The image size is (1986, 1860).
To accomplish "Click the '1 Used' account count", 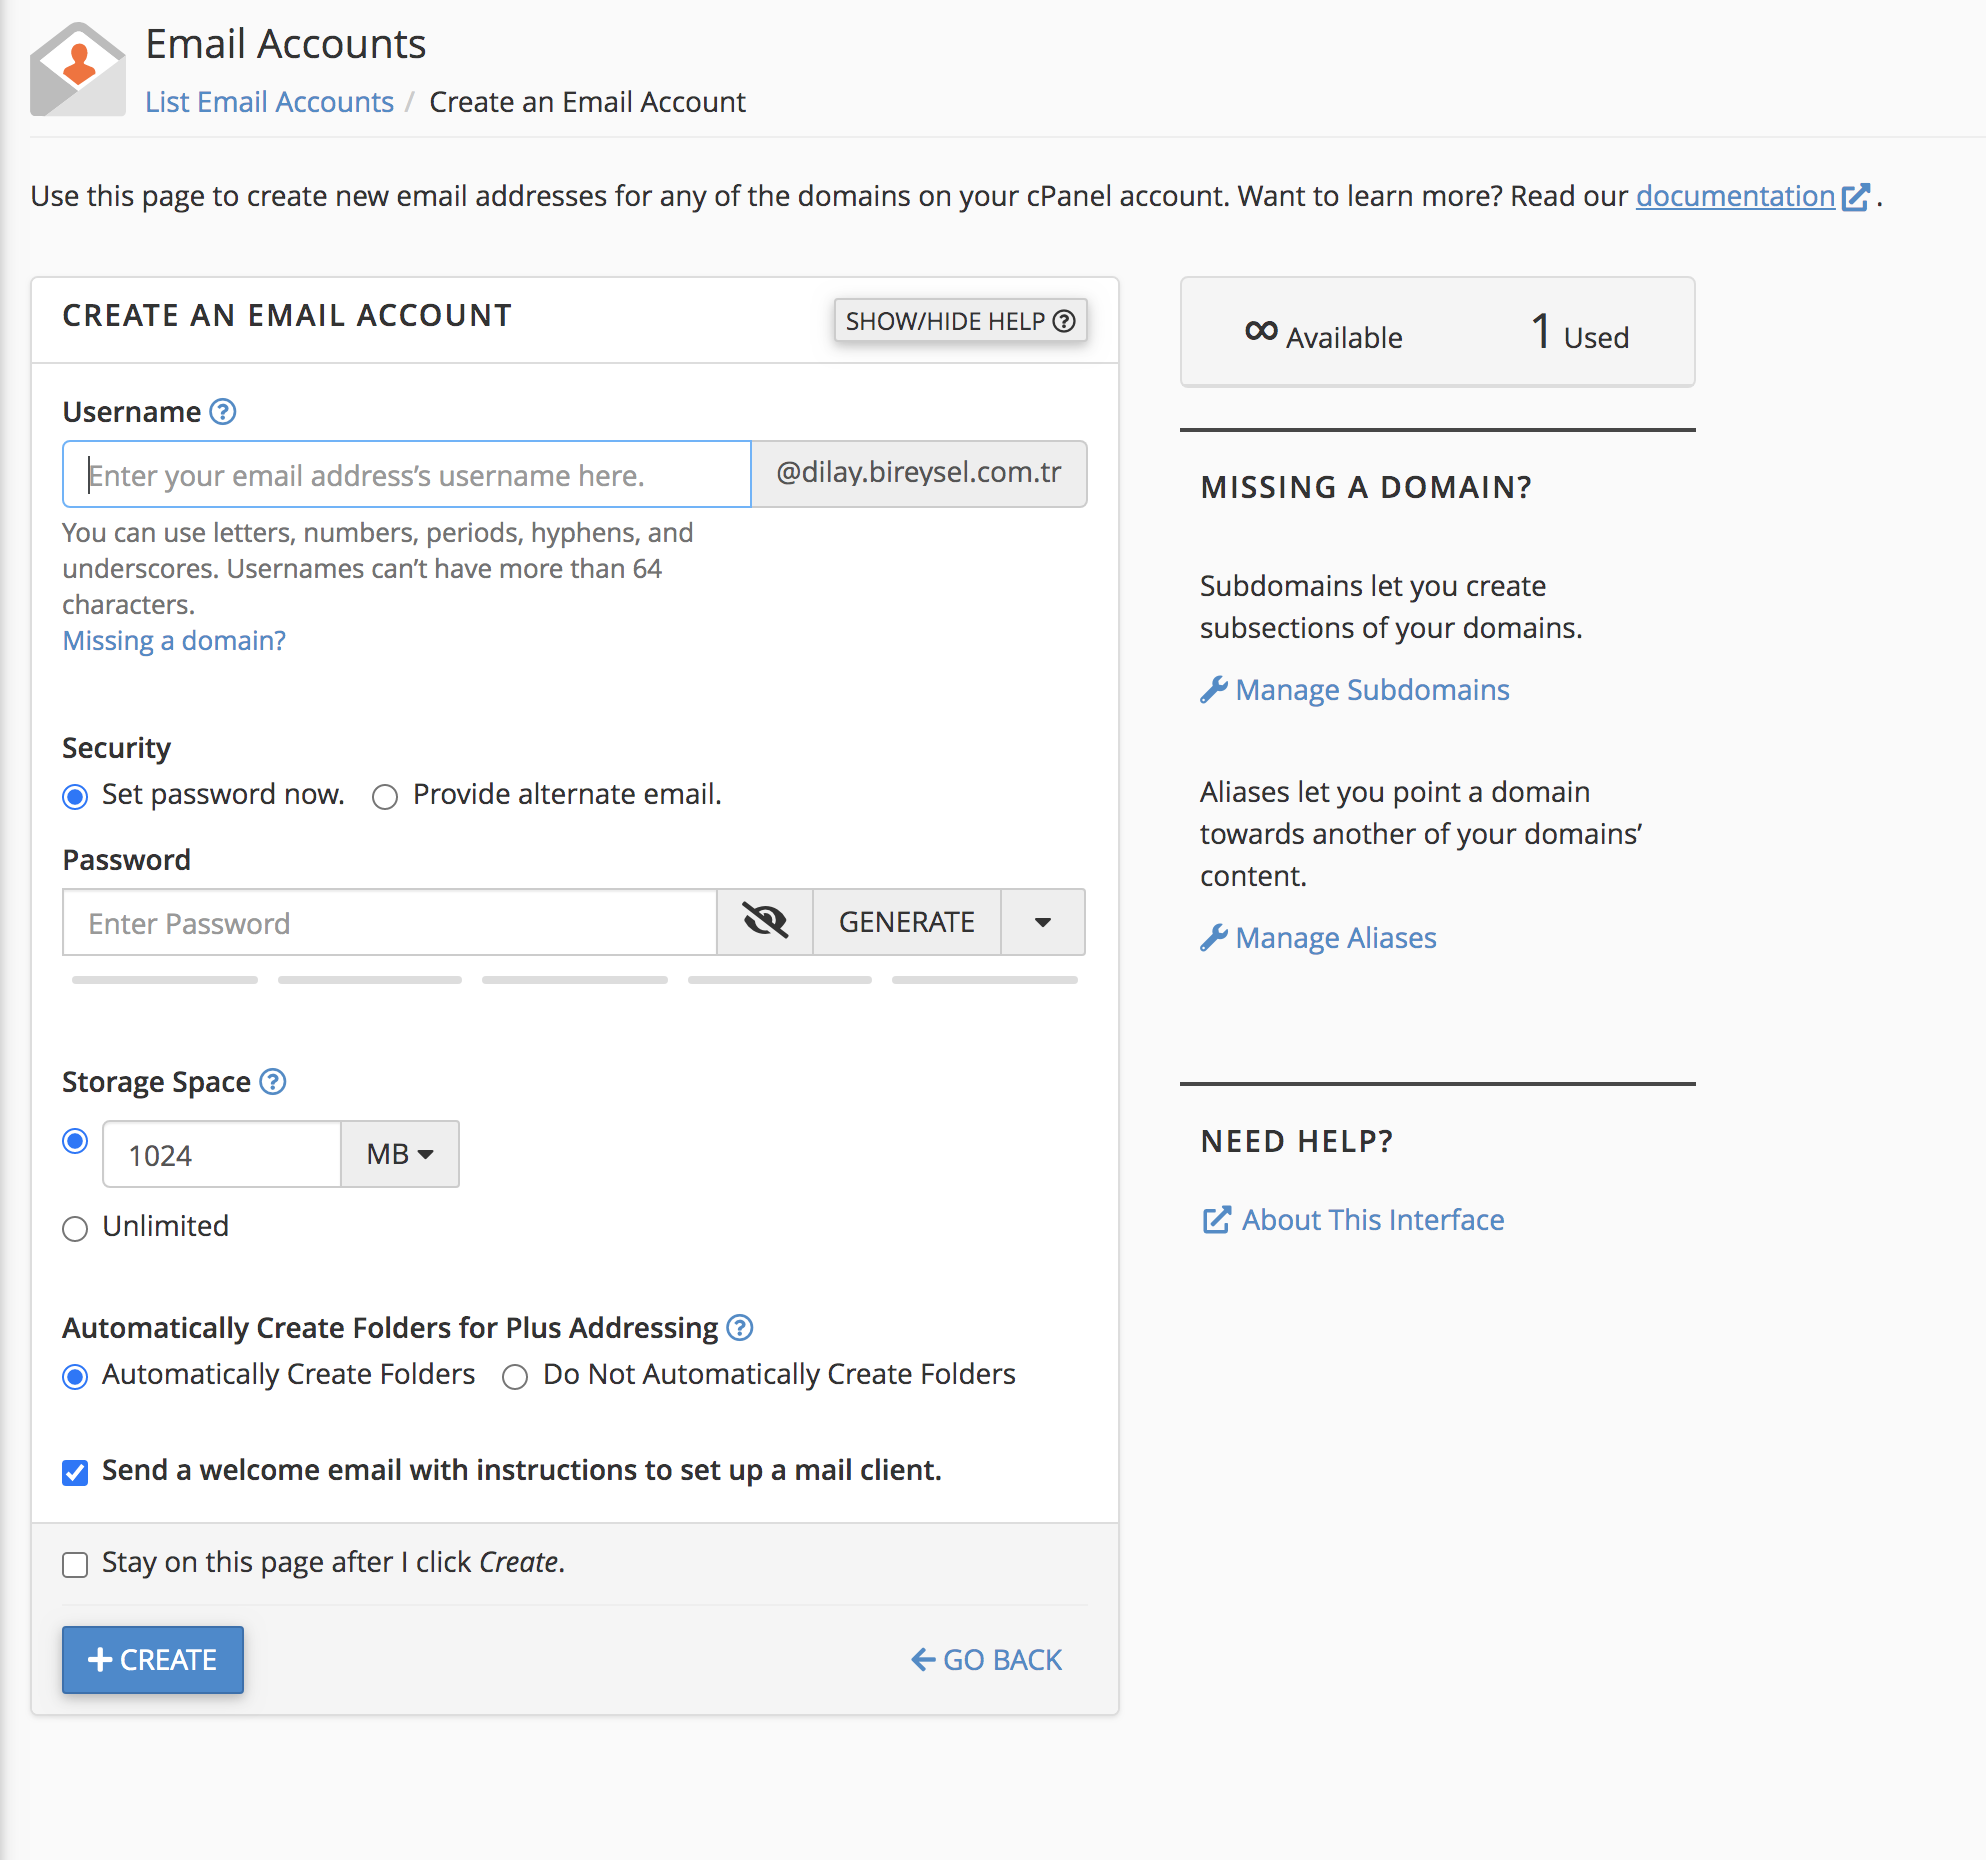I will pyautogui.click(x=1580, y=333).
